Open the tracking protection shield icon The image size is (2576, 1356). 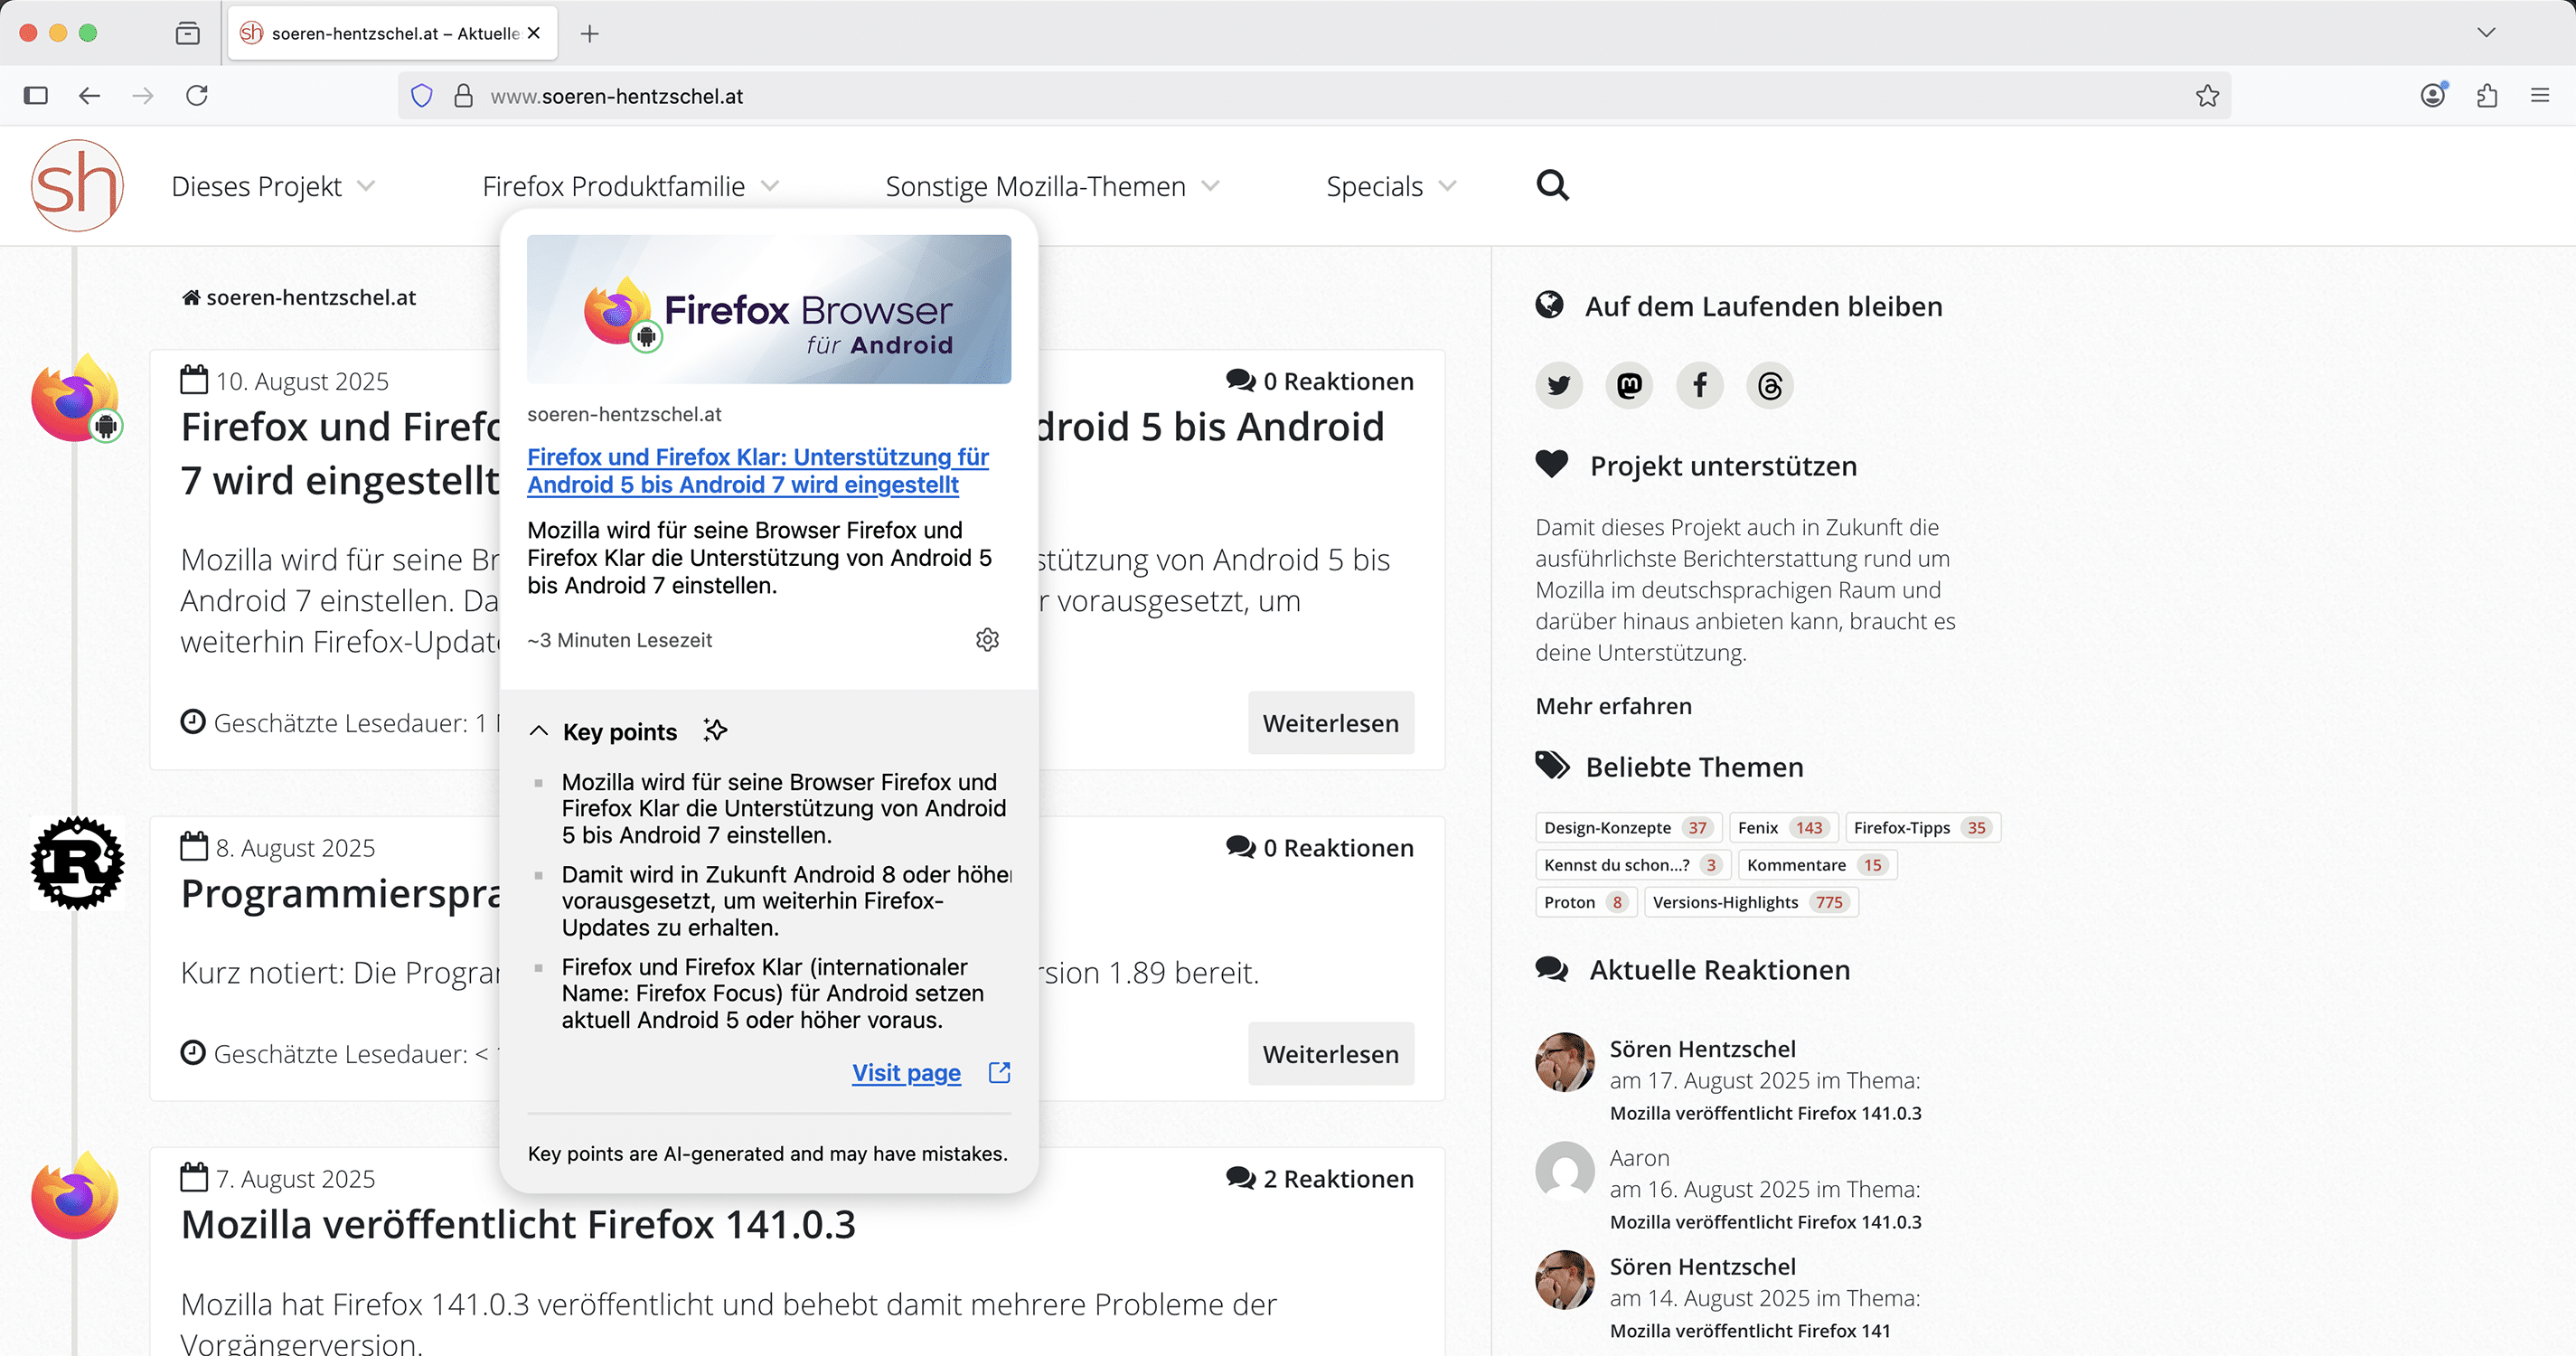tap(422, 96)
